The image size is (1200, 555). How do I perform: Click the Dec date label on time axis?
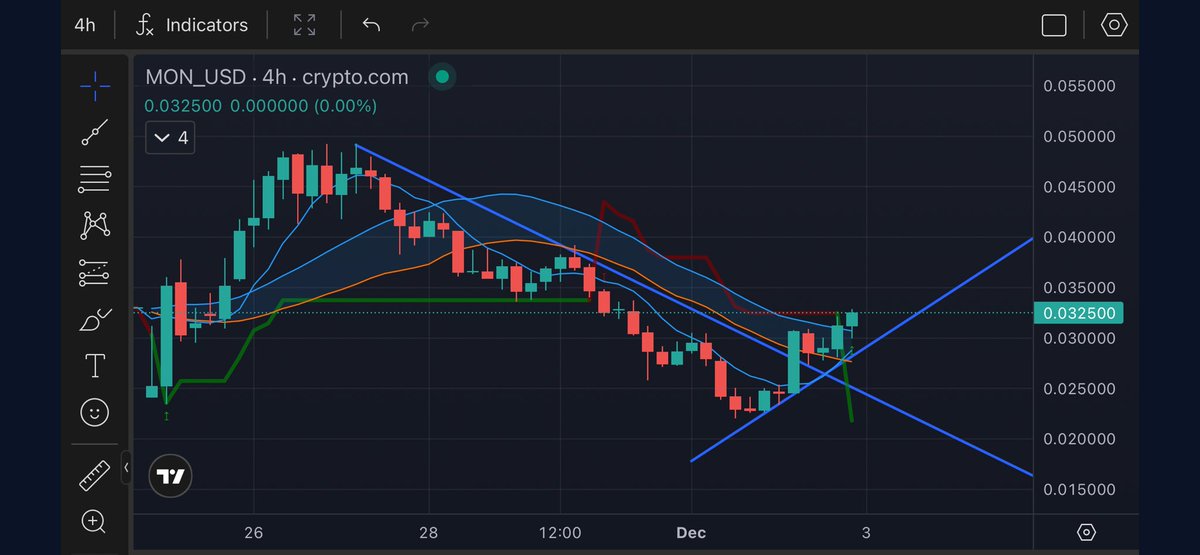690,533
